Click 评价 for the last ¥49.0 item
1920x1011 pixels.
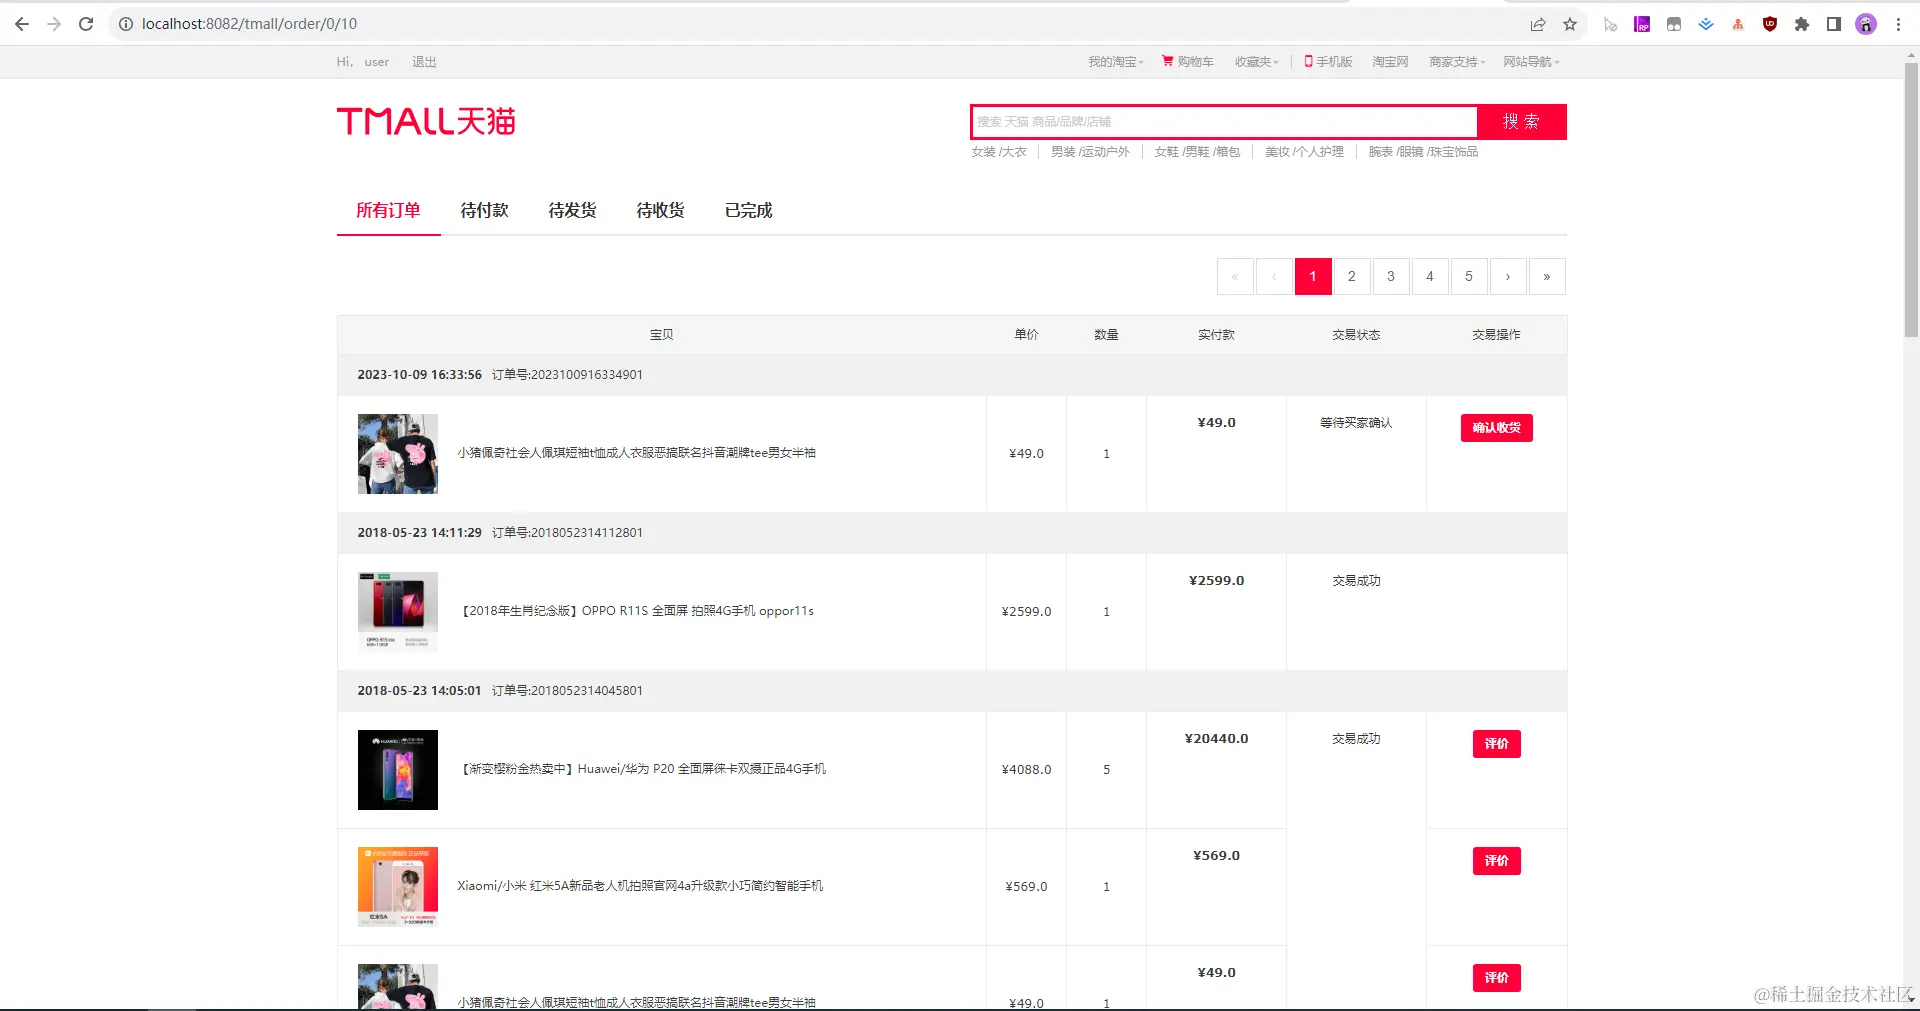click(1496, 978)
